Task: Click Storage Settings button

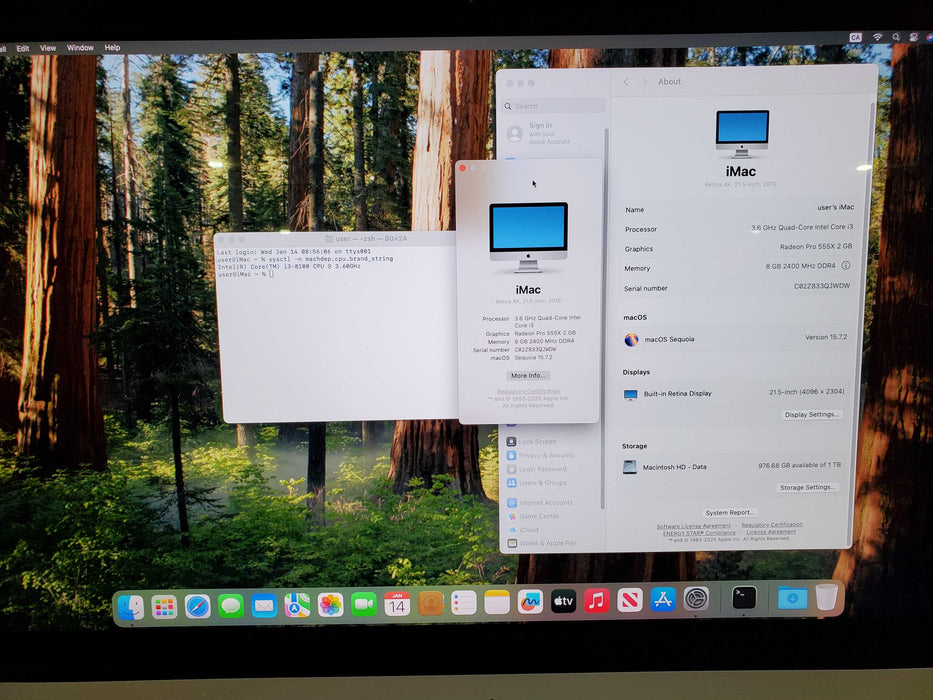Action: tap(807, 487)
